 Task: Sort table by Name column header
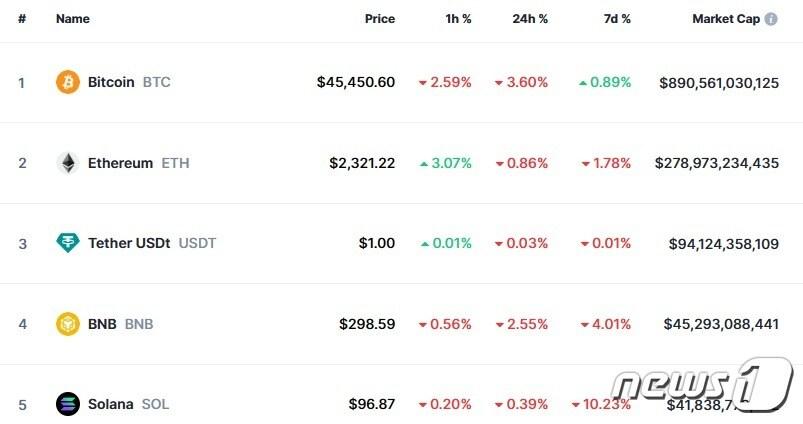(x=73, y=19)
